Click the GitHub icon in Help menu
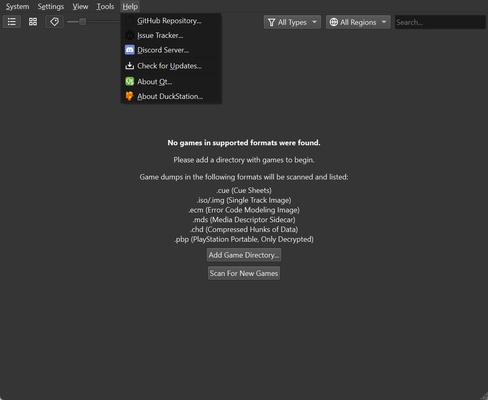The image size is (488, 400). point(129,21)
